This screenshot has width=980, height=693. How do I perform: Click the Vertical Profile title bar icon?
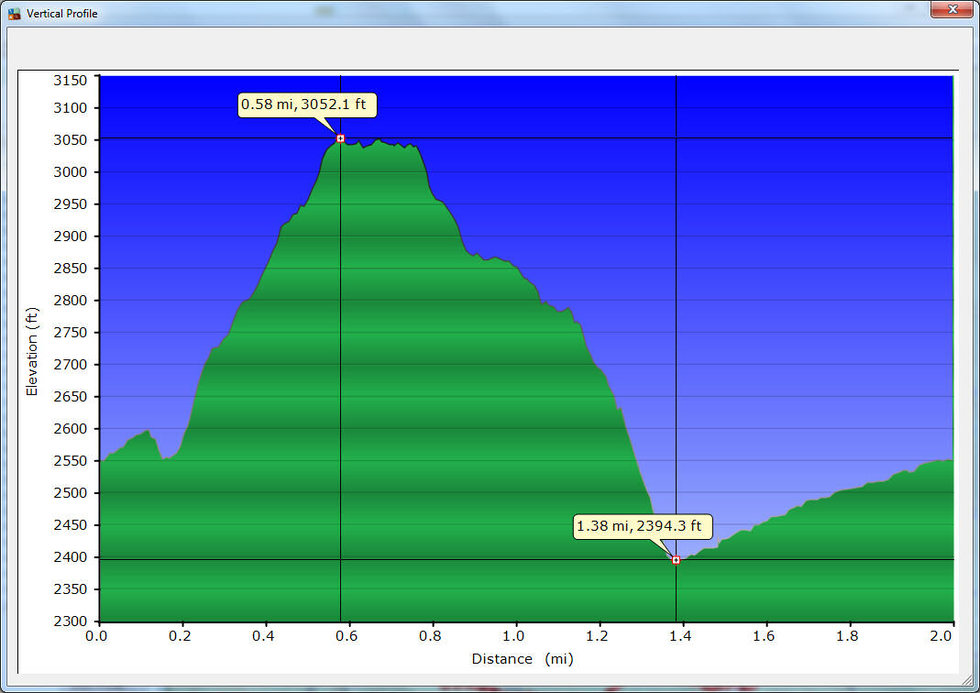[14, 13]
